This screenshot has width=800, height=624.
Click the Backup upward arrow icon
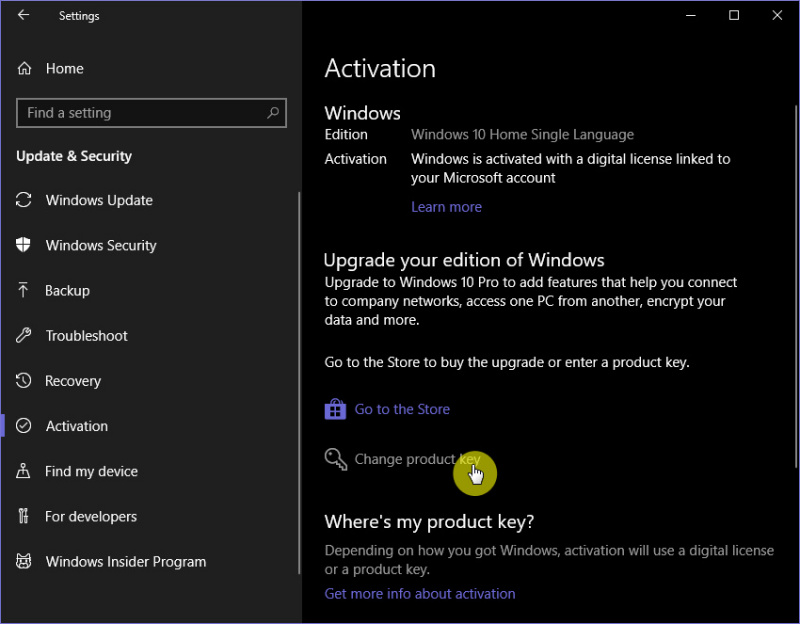click(x=23, y=290)
